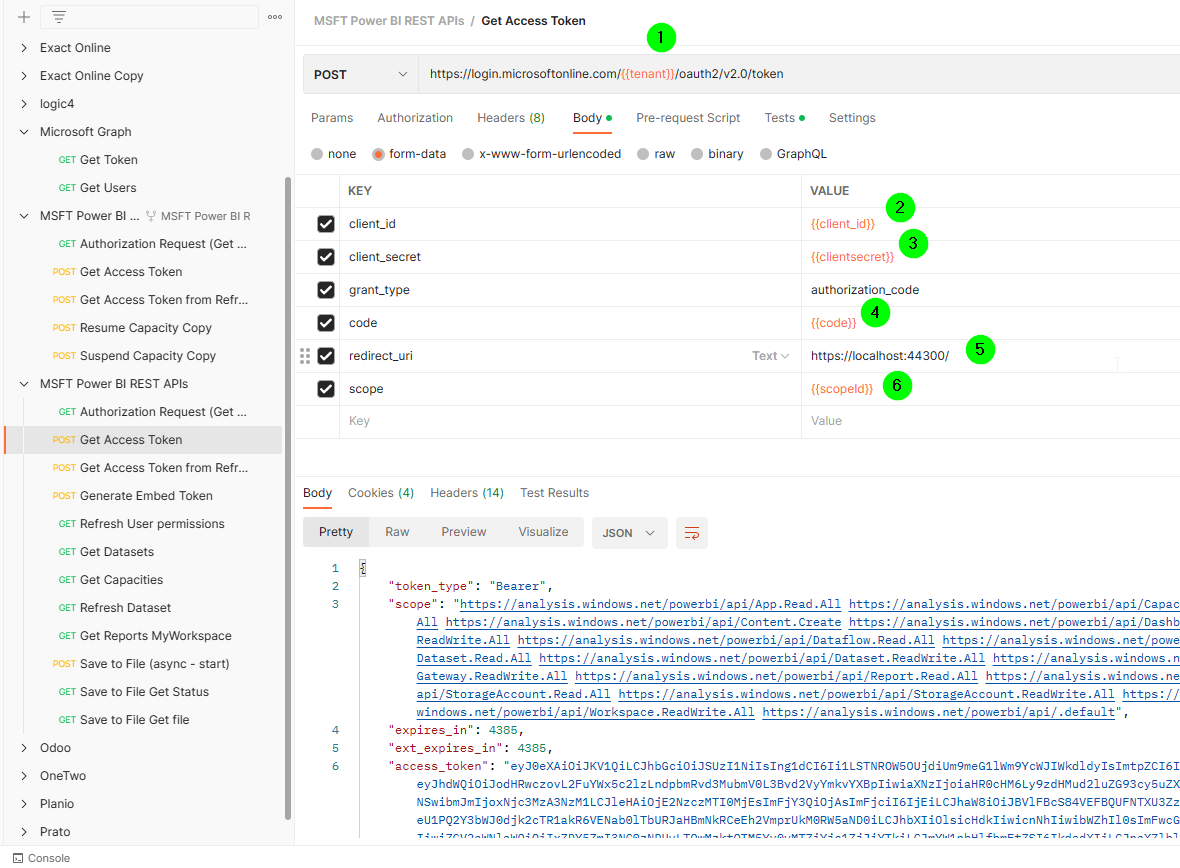The width and height of the screenshot is (1180, 868).
Task: Open the Headers (8) request tab
Action: [511, 118]
